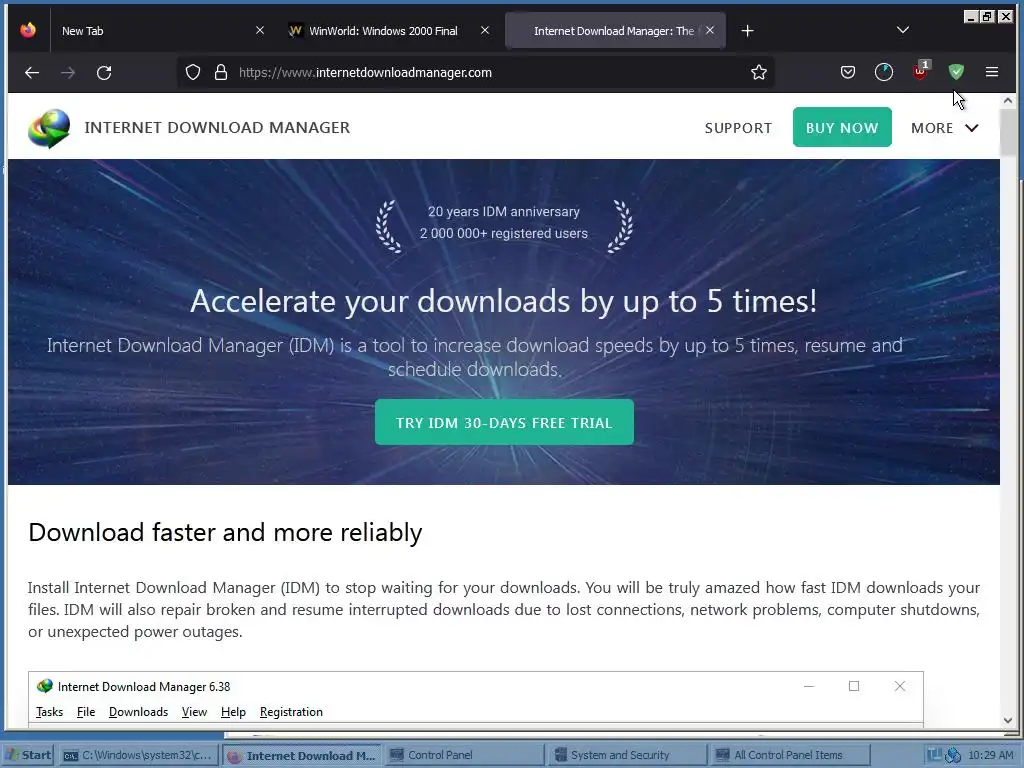
Task: Close the New Tab tab
Action: pyautogui.click(x=260, y=30)
